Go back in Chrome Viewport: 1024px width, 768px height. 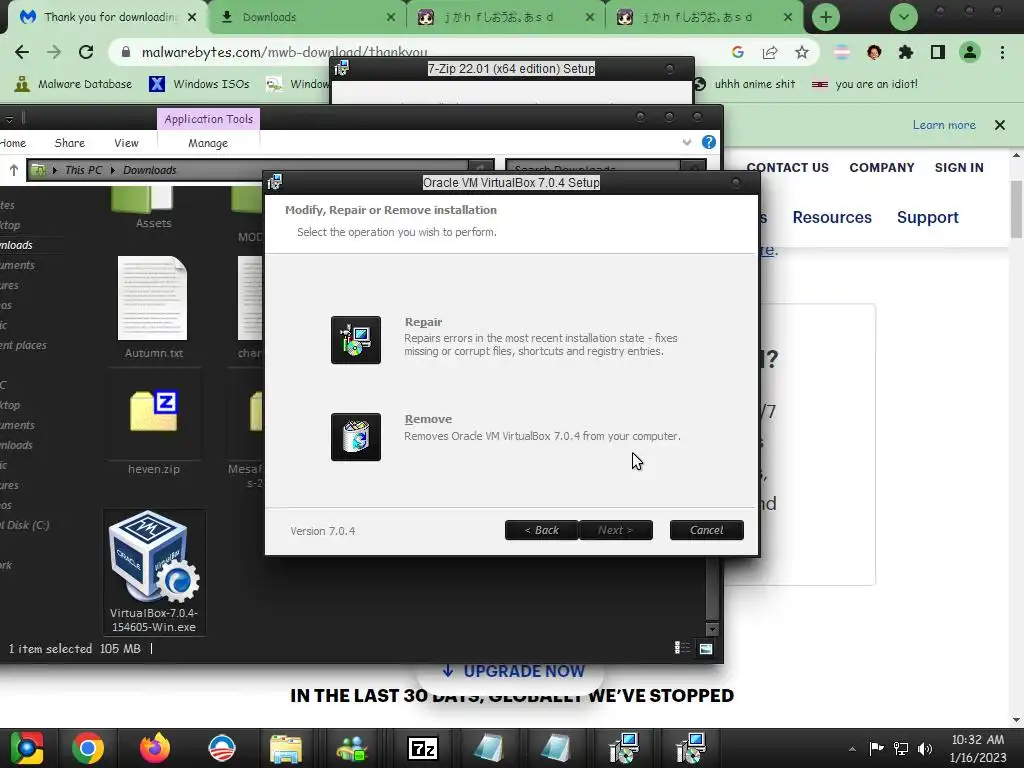click(22, 52)
